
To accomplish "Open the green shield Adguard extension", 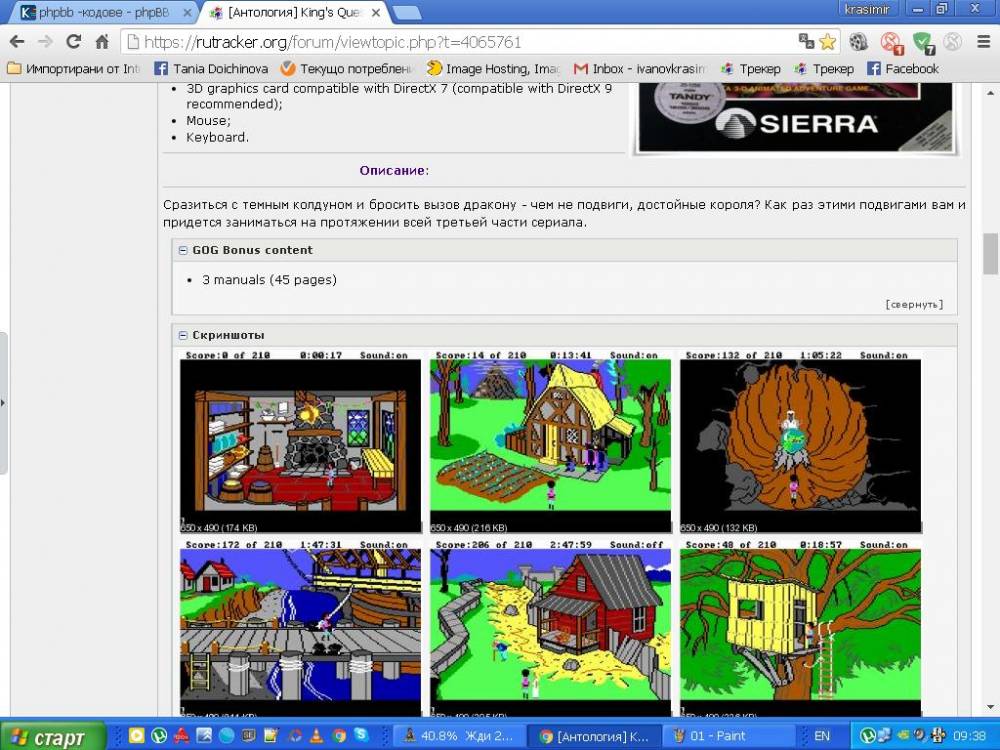I will 923,43.
